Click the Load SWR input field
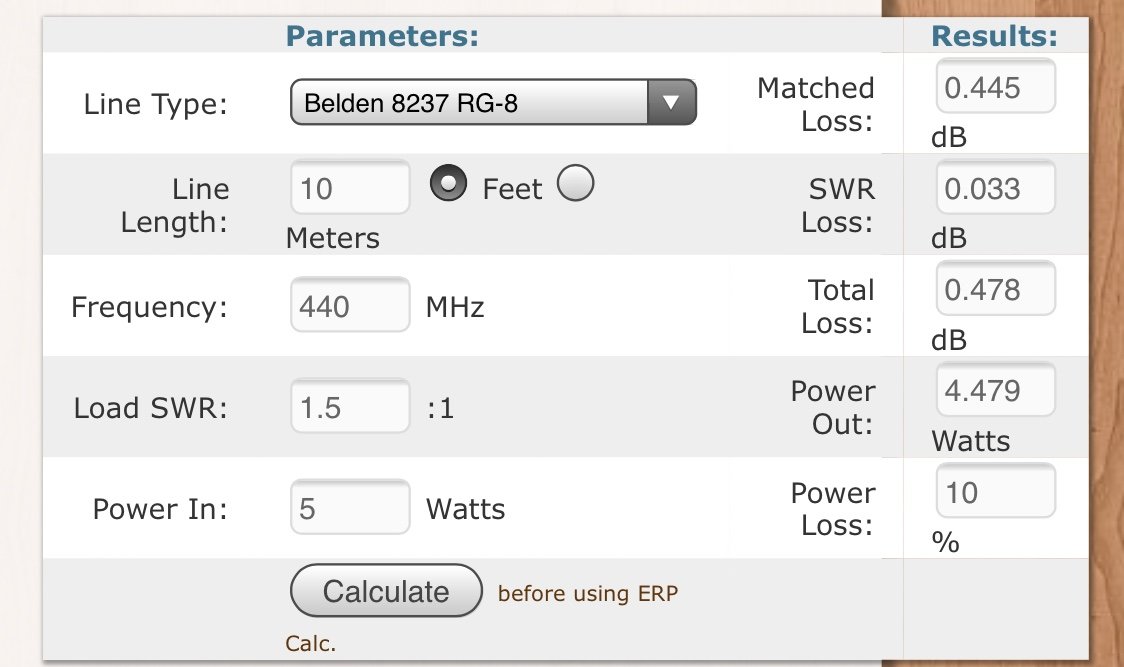This screenshot has width=1124, height=667. click(350, 407)
